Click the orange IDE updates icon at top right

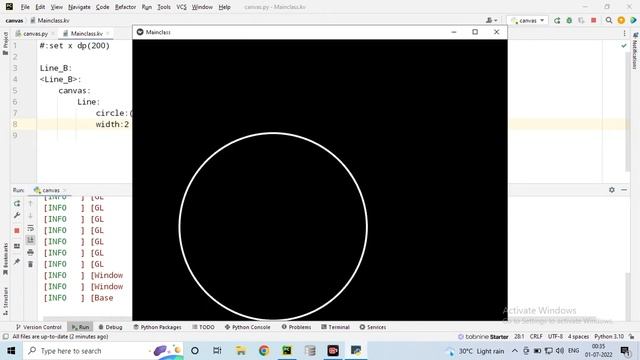click(x=621, y=20)
